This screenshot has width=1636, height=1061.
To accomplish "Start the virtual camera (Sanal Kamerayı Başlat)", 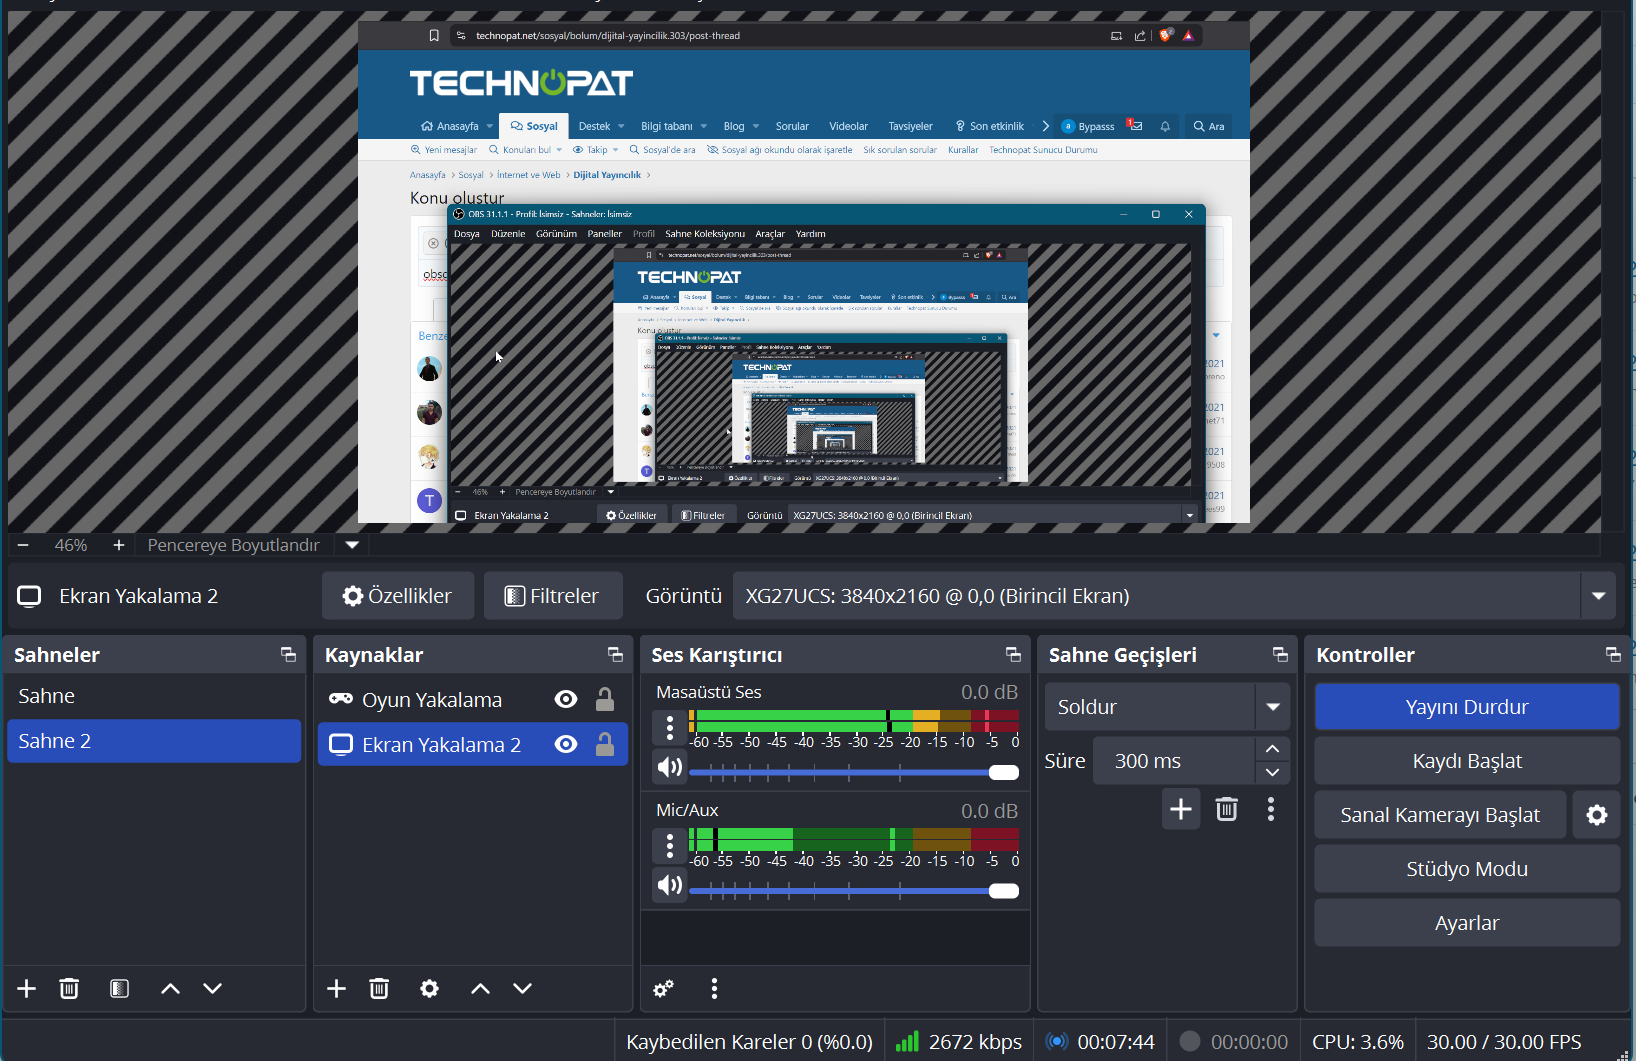I will tap(1440, 815).
